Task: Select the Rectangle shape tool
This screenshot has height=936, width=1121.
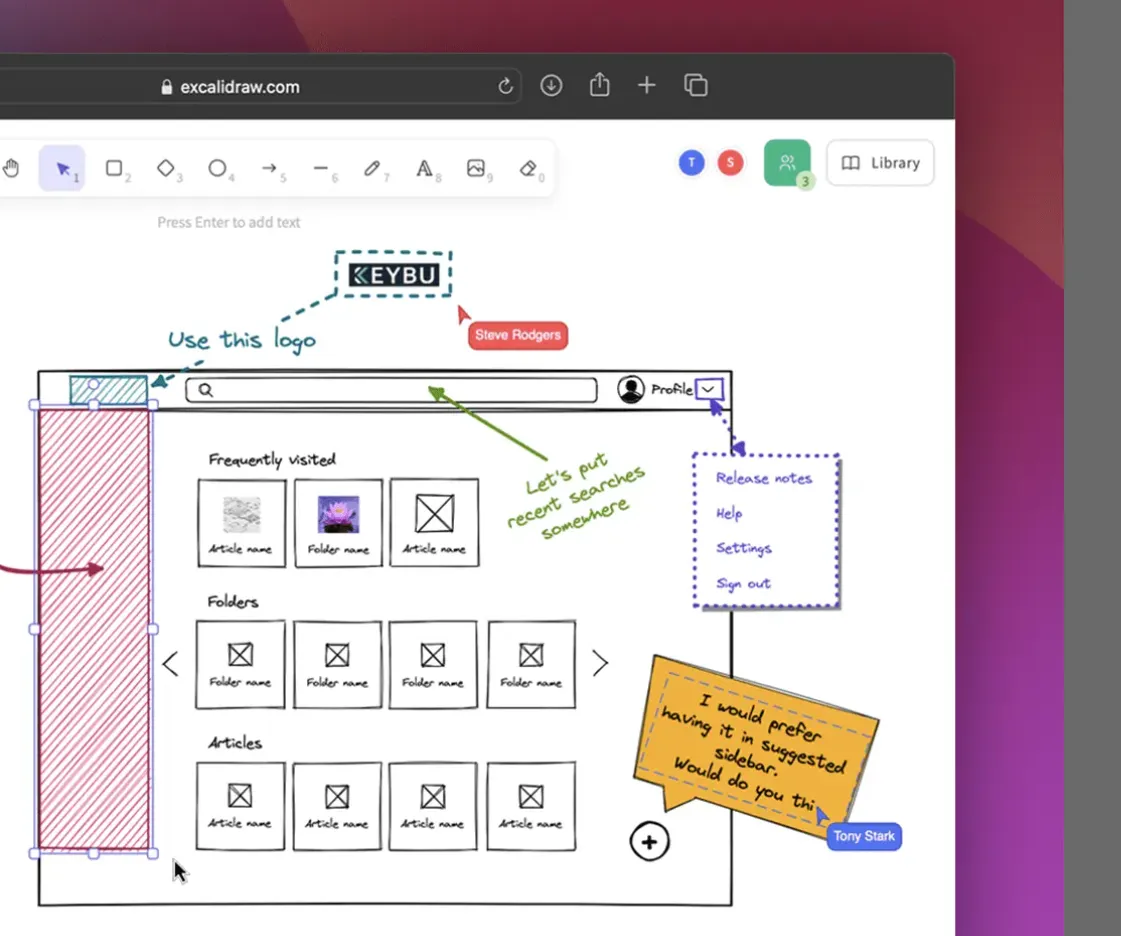Action: tap(114, 168)
